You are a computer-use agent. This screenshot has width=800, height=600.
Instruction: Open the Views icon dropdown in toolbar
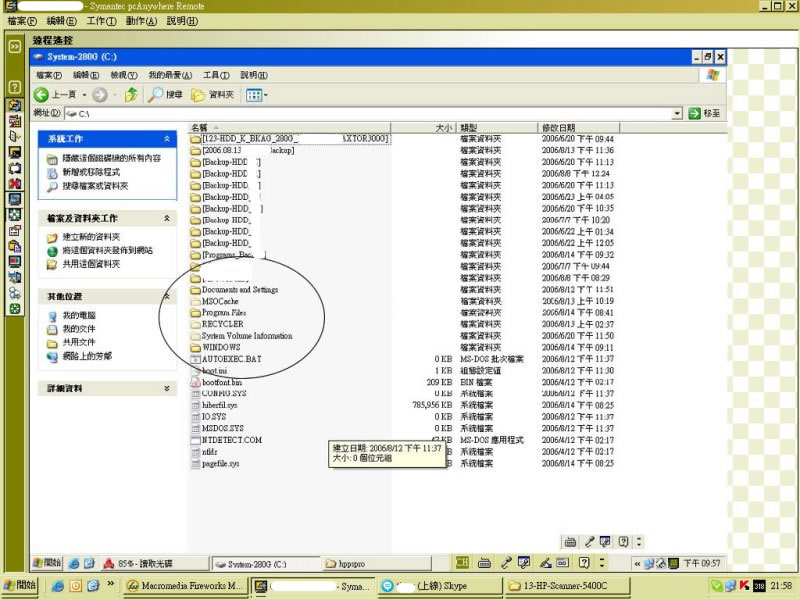click(256, 95)
